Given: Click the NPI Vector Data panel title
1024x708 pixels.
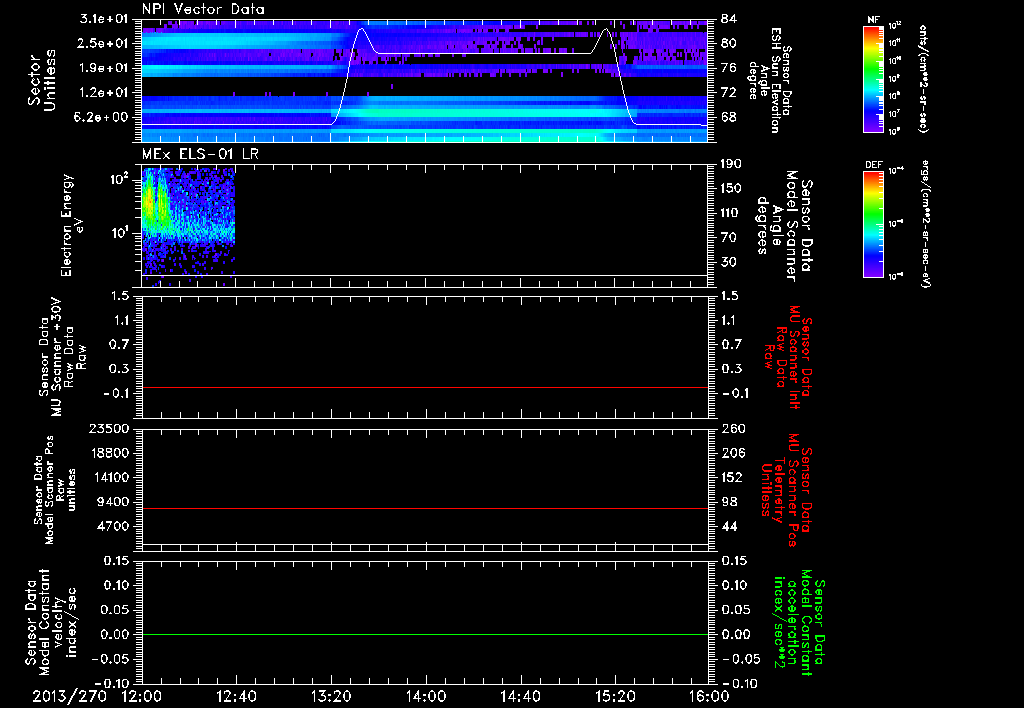Looking at the screenshot, I should tap(204, 9).
